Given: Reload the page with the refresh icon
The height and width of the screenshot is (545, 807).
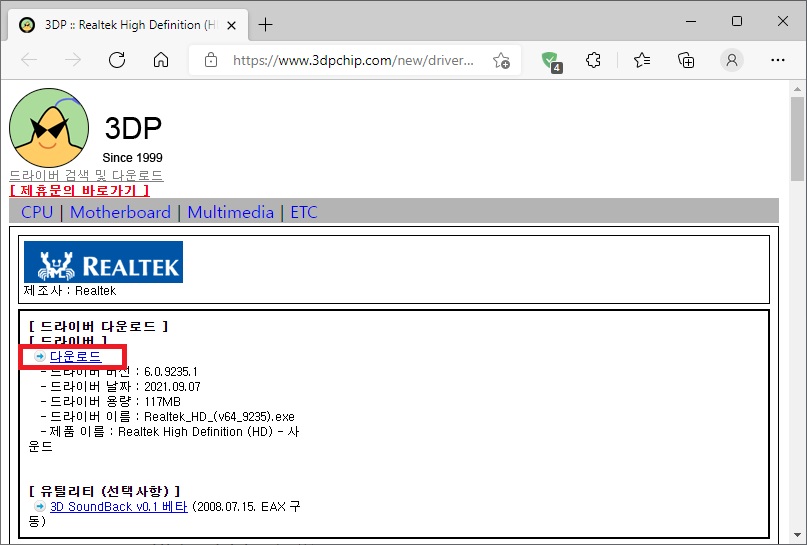Looking at the screenshot, I should pos(117,60).
